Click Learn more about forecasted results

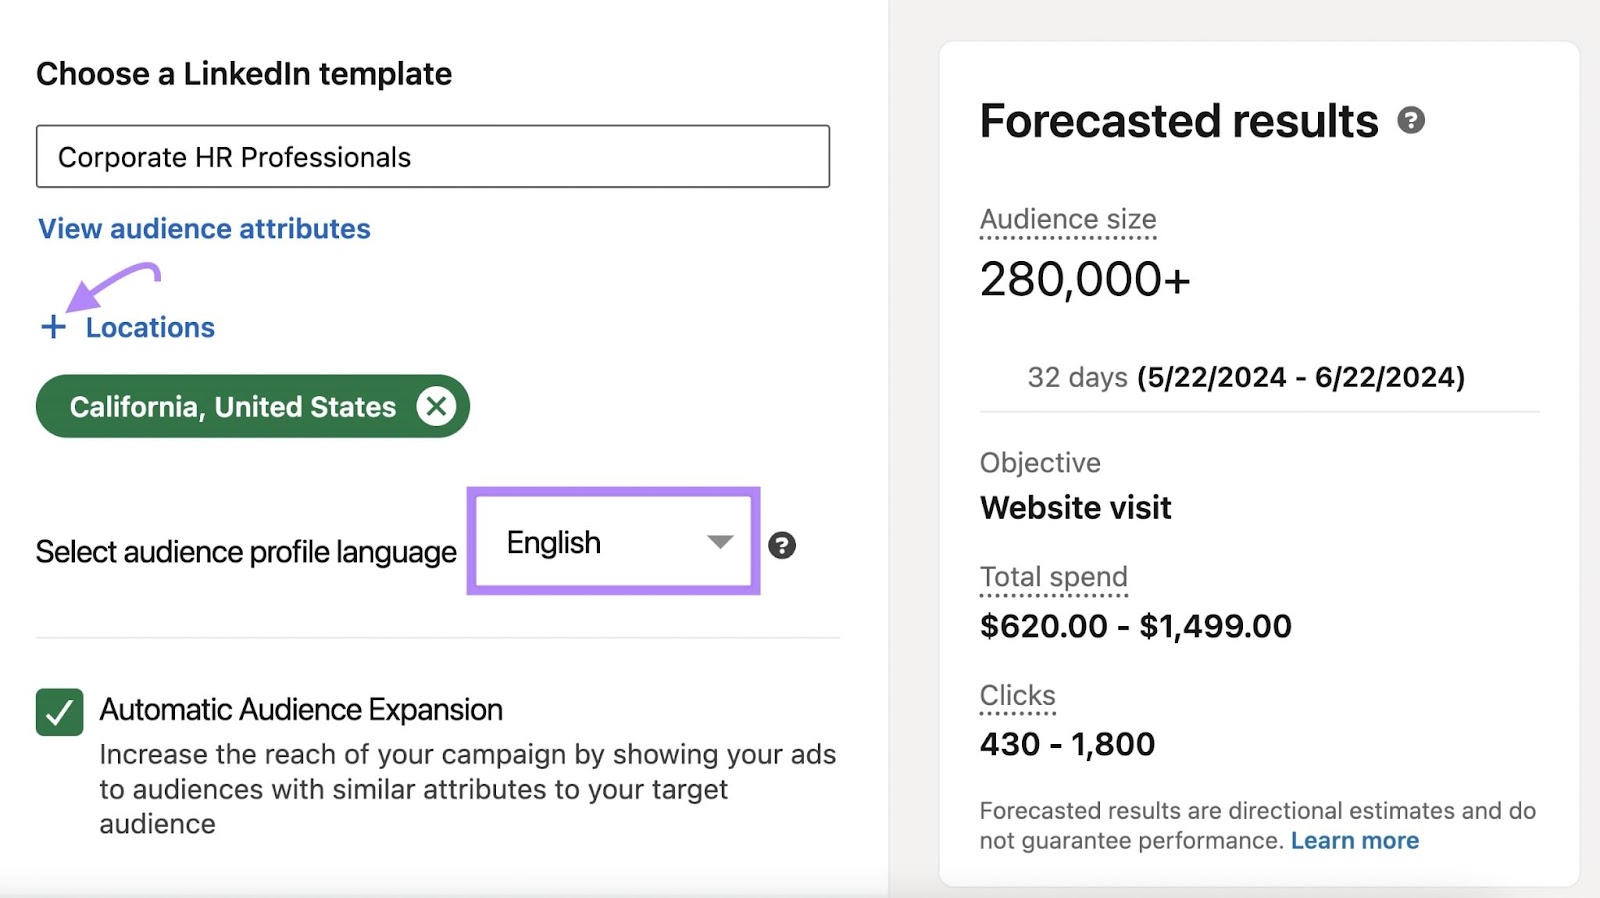click(1355, 841)
